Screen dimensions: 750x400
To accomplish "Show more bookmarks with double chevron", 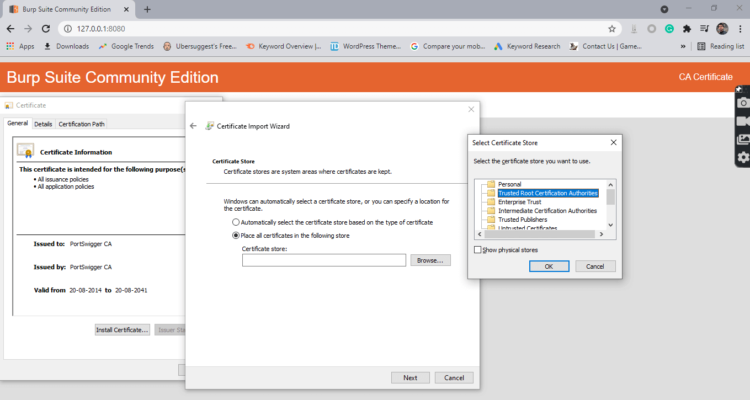I will click(x=683, y=46).
